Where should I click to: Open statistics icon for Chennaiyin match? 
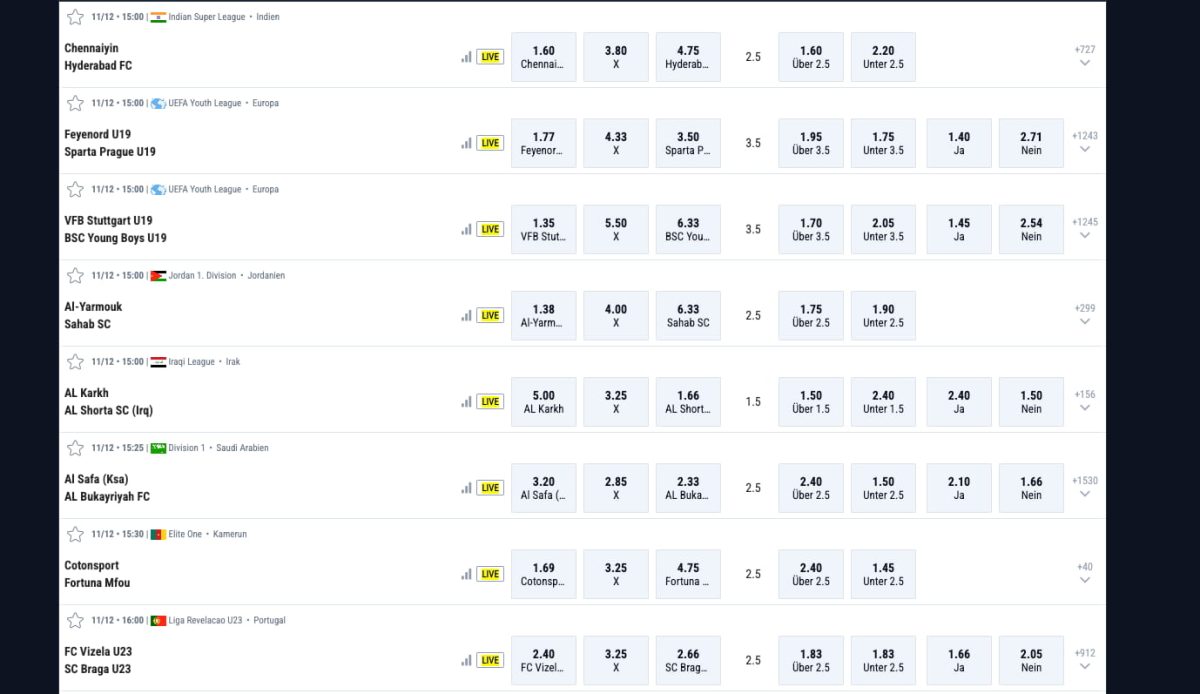click(466, 57)
